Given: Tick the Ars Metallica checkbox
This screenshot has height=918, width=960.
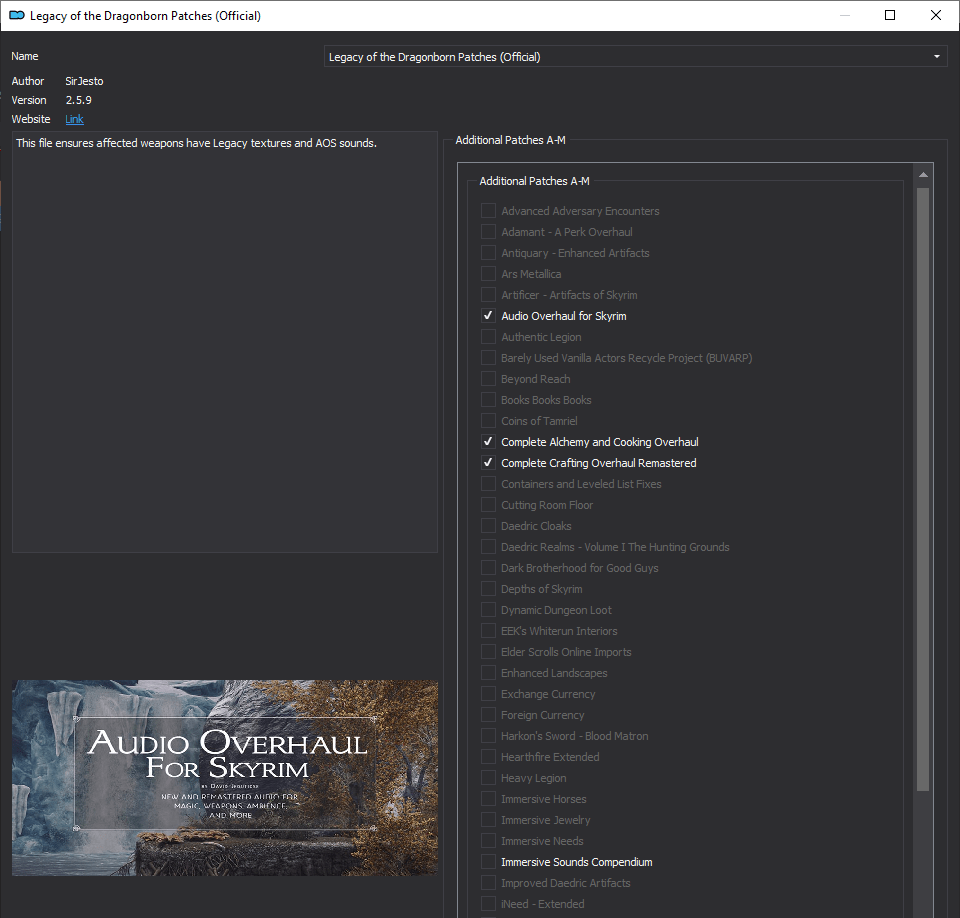Looking at the screenshot, I should 488,274.
